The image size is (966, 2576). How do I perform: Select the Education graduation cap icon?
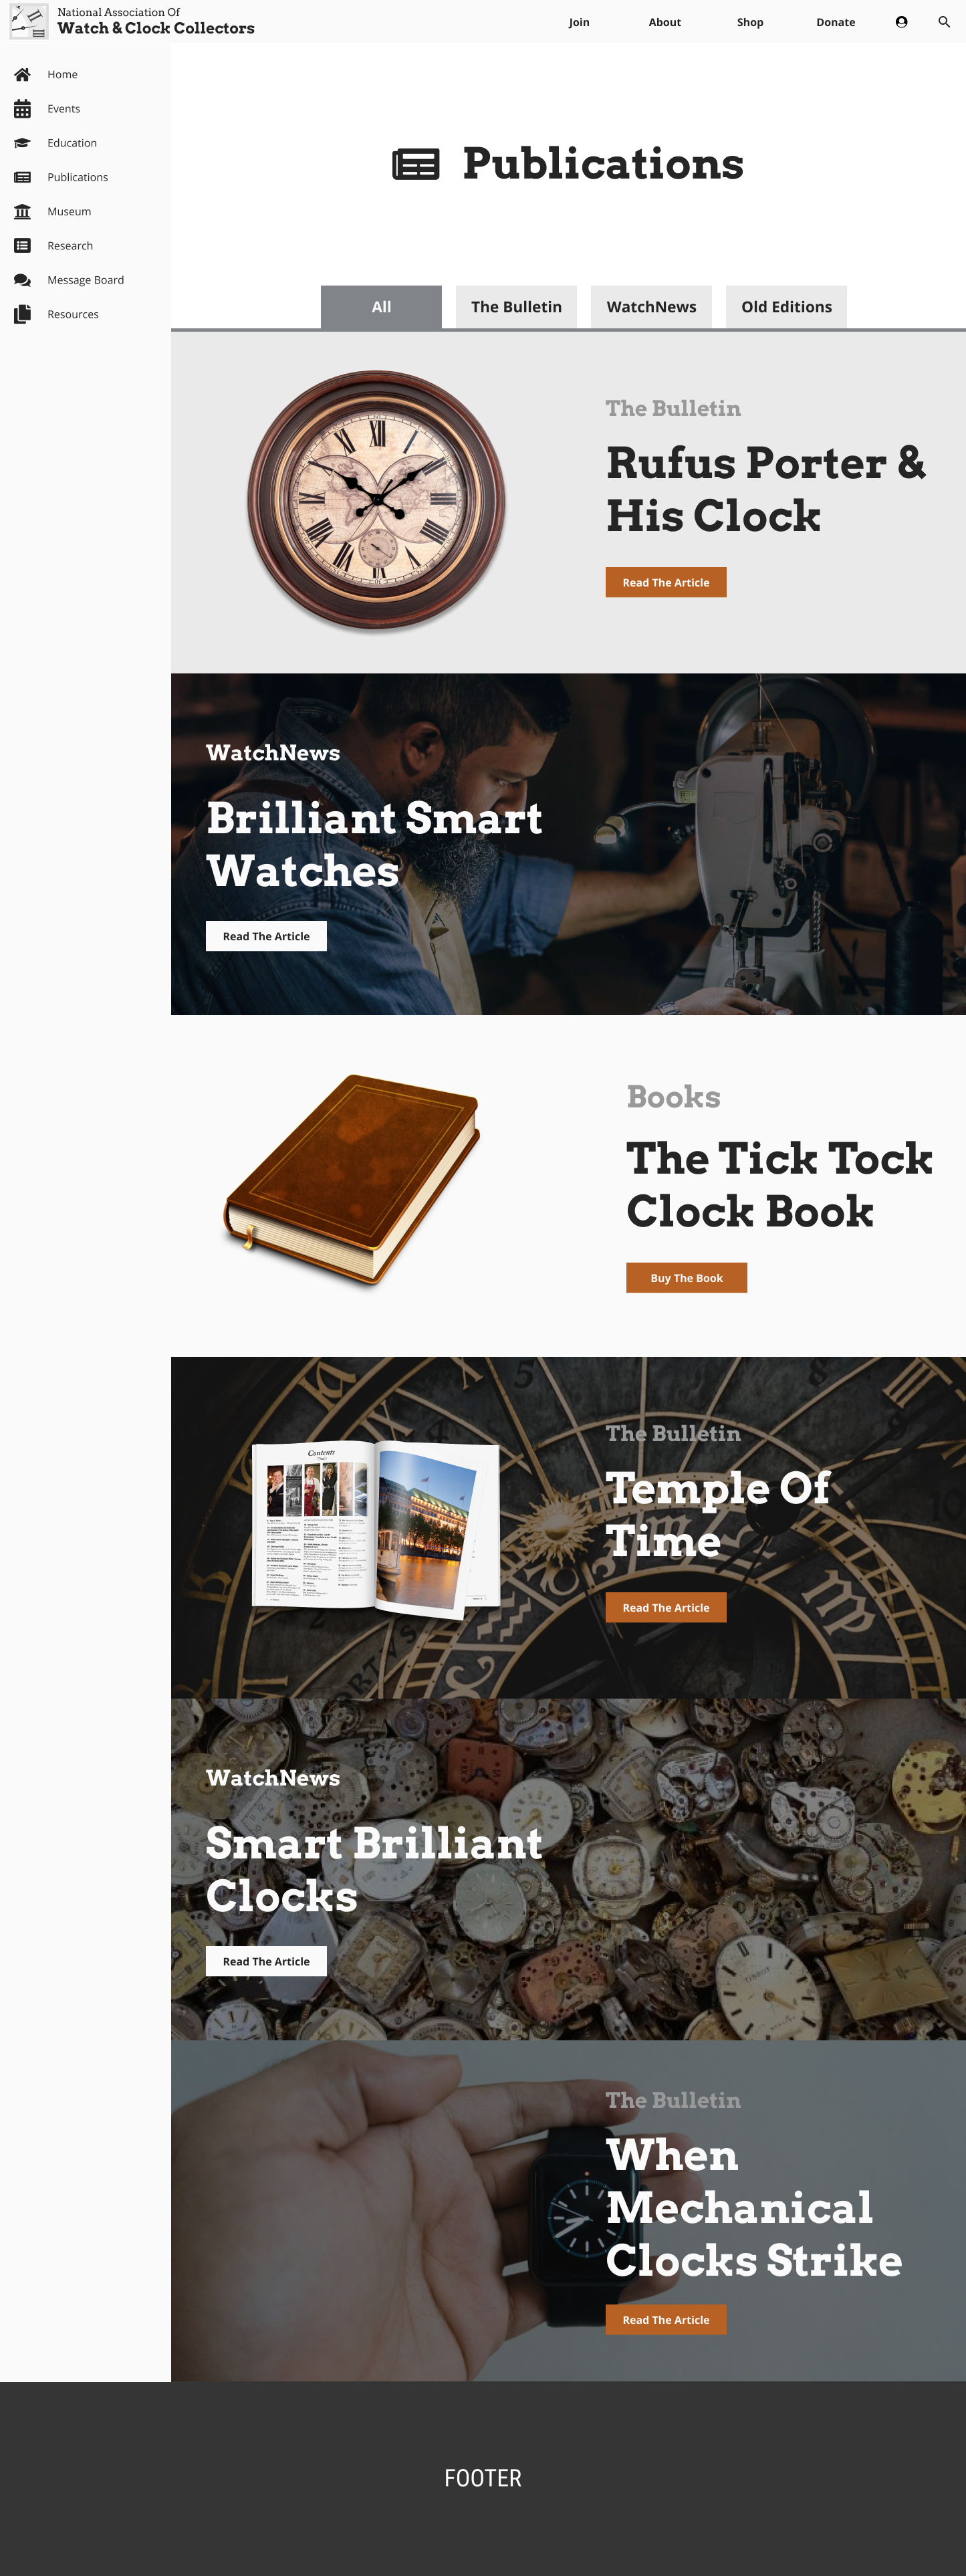[x=22, y=143]
